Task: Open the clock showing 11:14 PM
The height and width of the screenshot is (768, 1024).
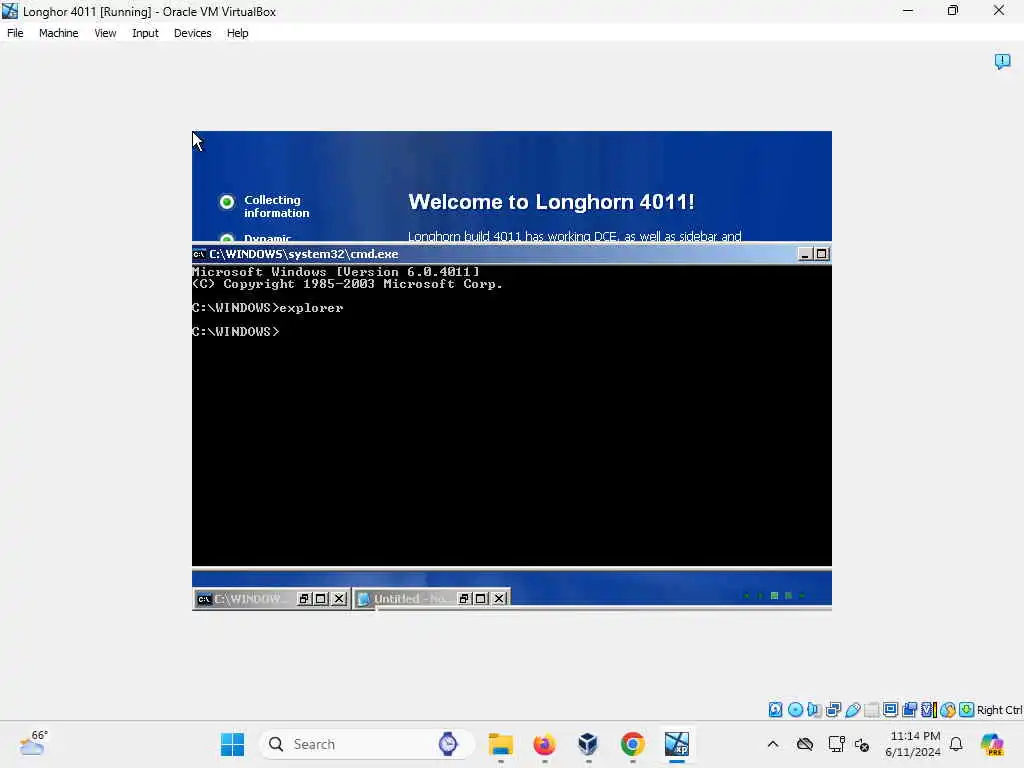Action: click(913, 744)
